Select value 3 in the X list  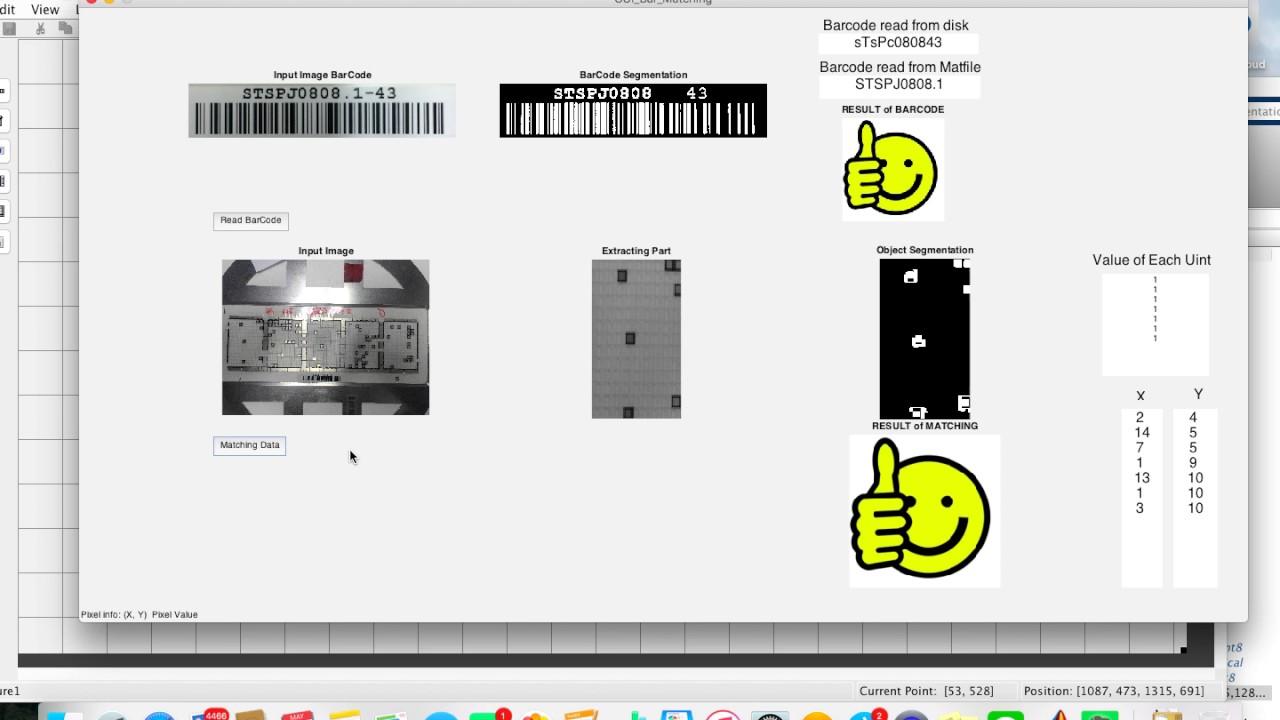coord(1140,508)
